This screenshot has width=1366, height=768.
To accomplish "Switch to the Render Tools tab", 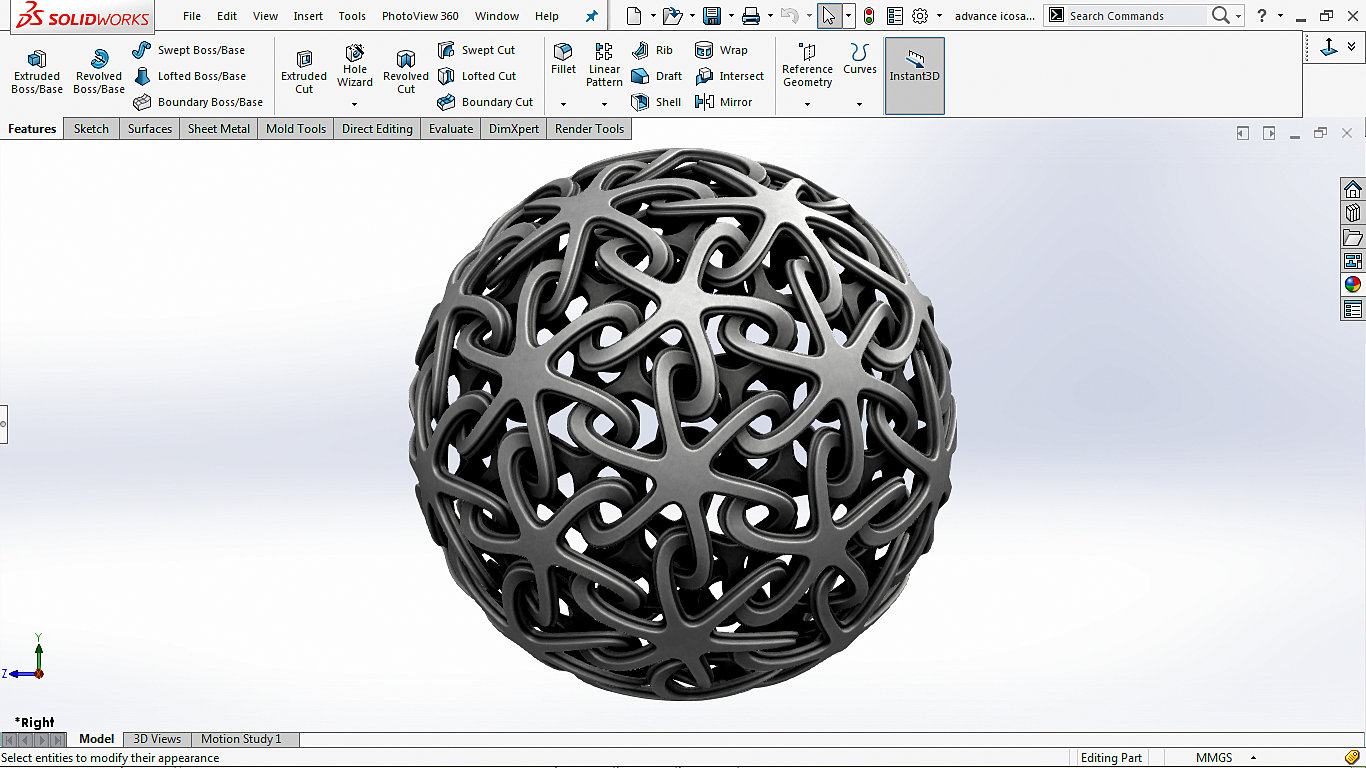I will click(590, 128).
